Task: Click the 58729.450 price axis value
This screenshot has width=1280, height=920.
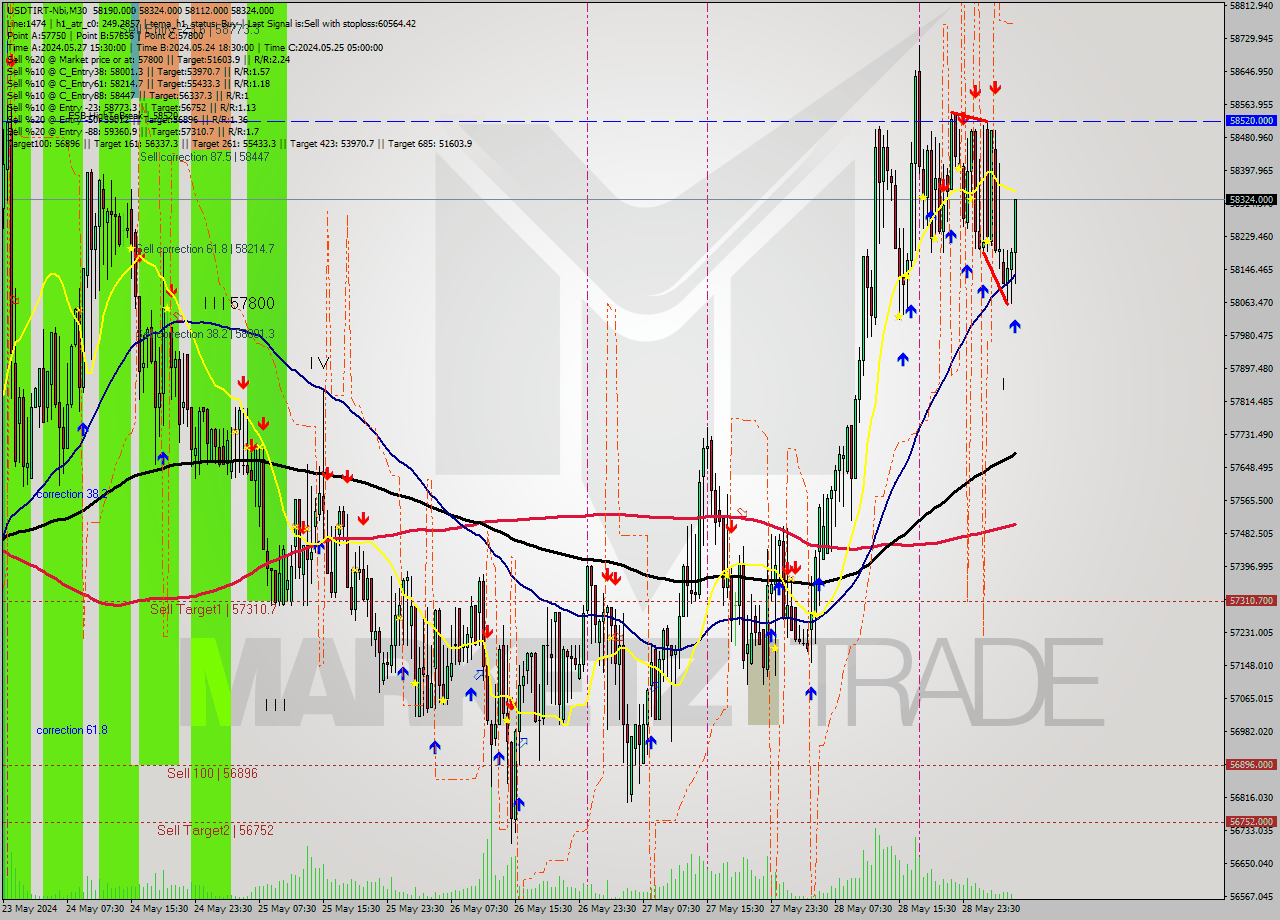Action: (1251, 38)
